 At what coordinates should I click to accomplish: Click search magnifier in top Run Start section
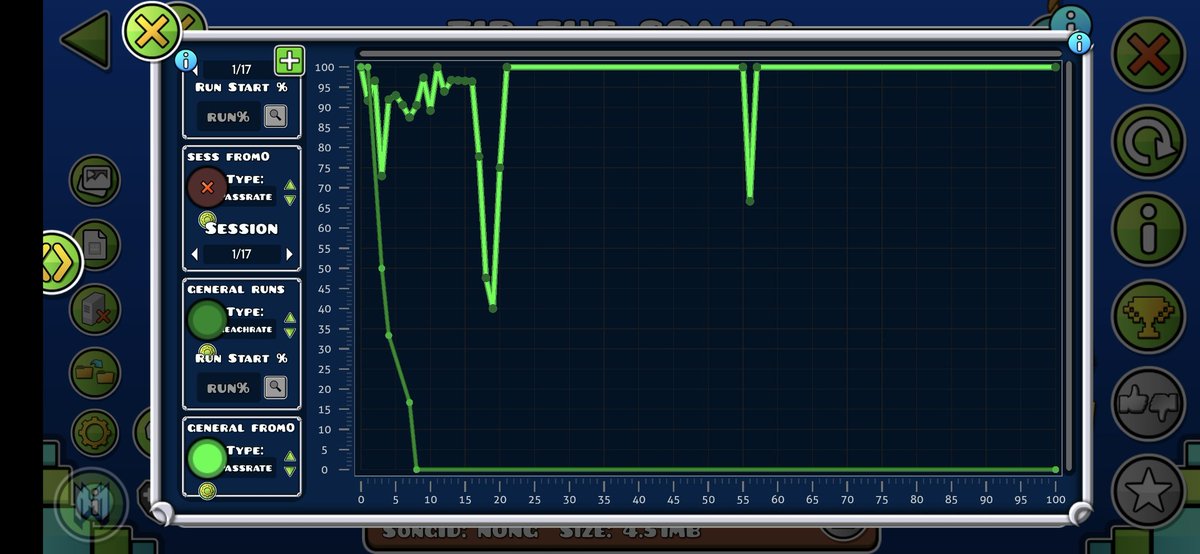[275, 117]
